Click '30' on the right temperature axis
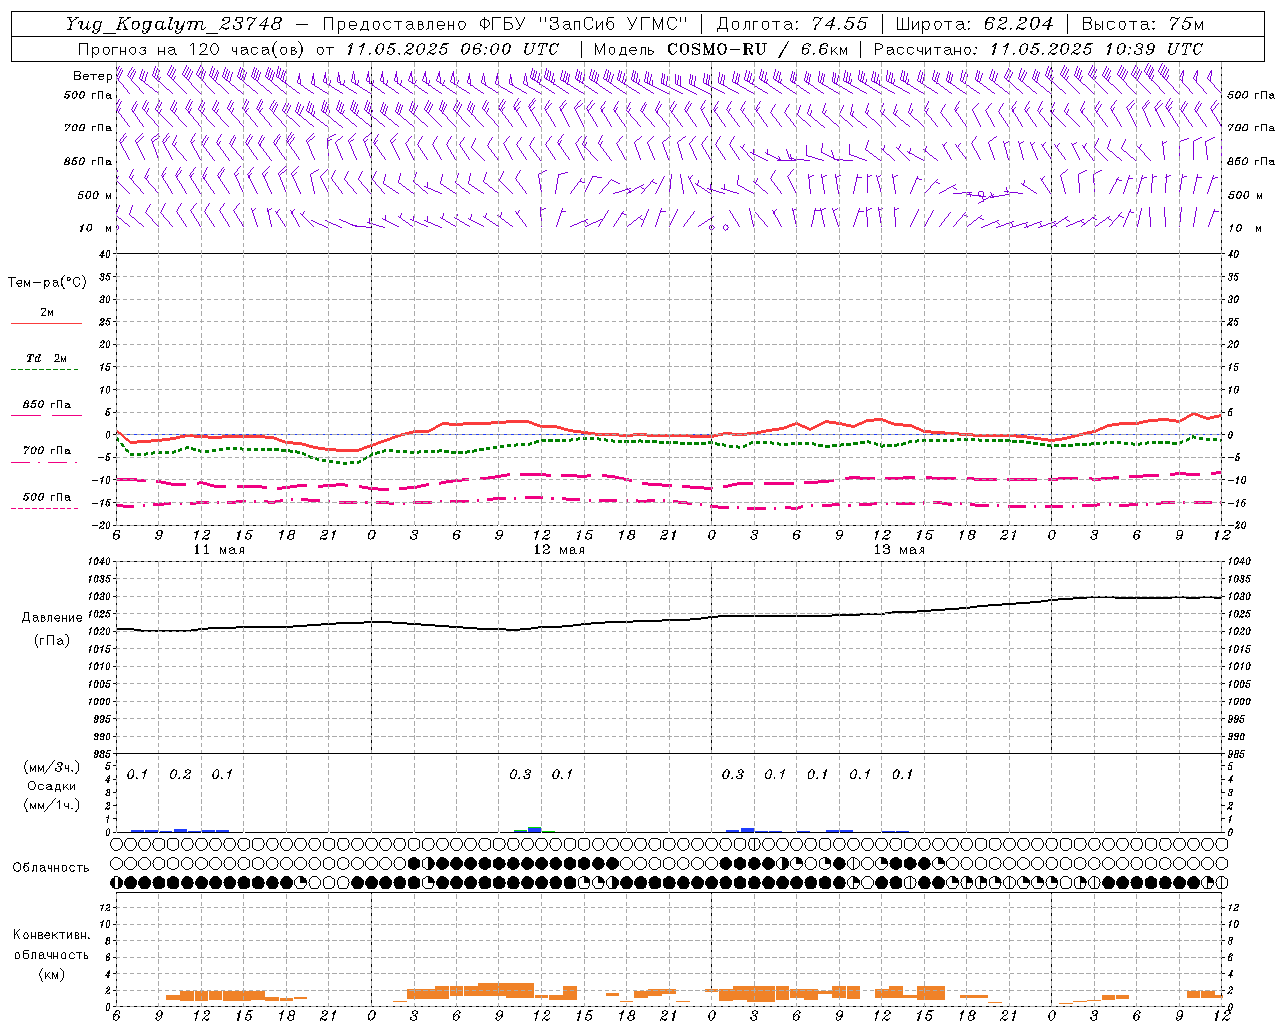The width and height of the screenshot is (1280, 1024). tap(1233, 300)
